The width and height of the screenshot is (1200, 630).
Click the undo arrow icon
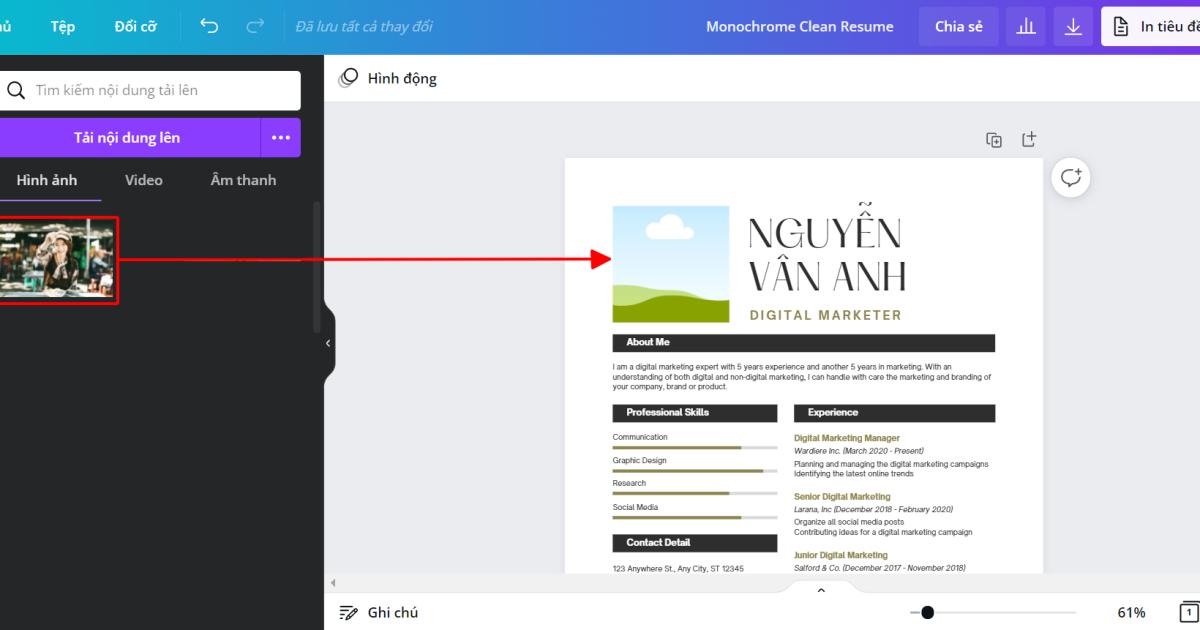[209, 26]
